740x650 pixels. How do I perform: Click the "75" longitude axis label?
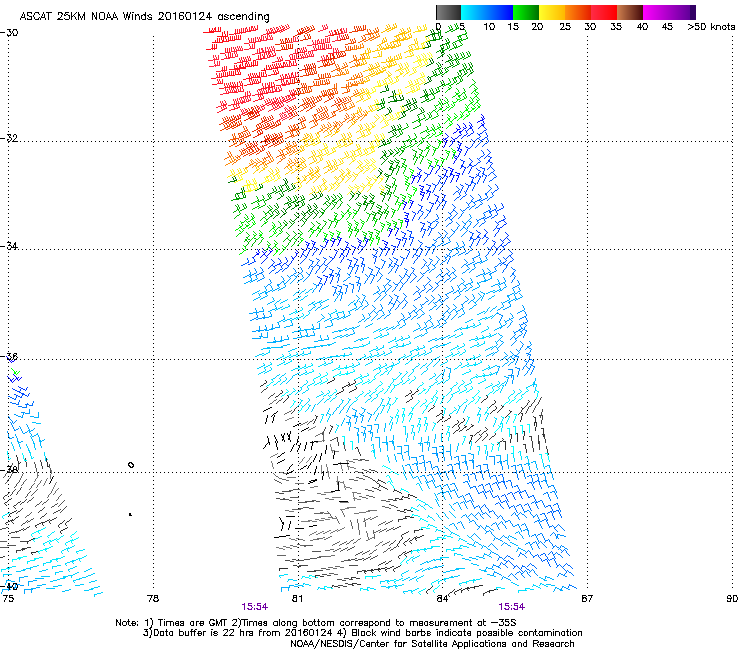[8, 599]
